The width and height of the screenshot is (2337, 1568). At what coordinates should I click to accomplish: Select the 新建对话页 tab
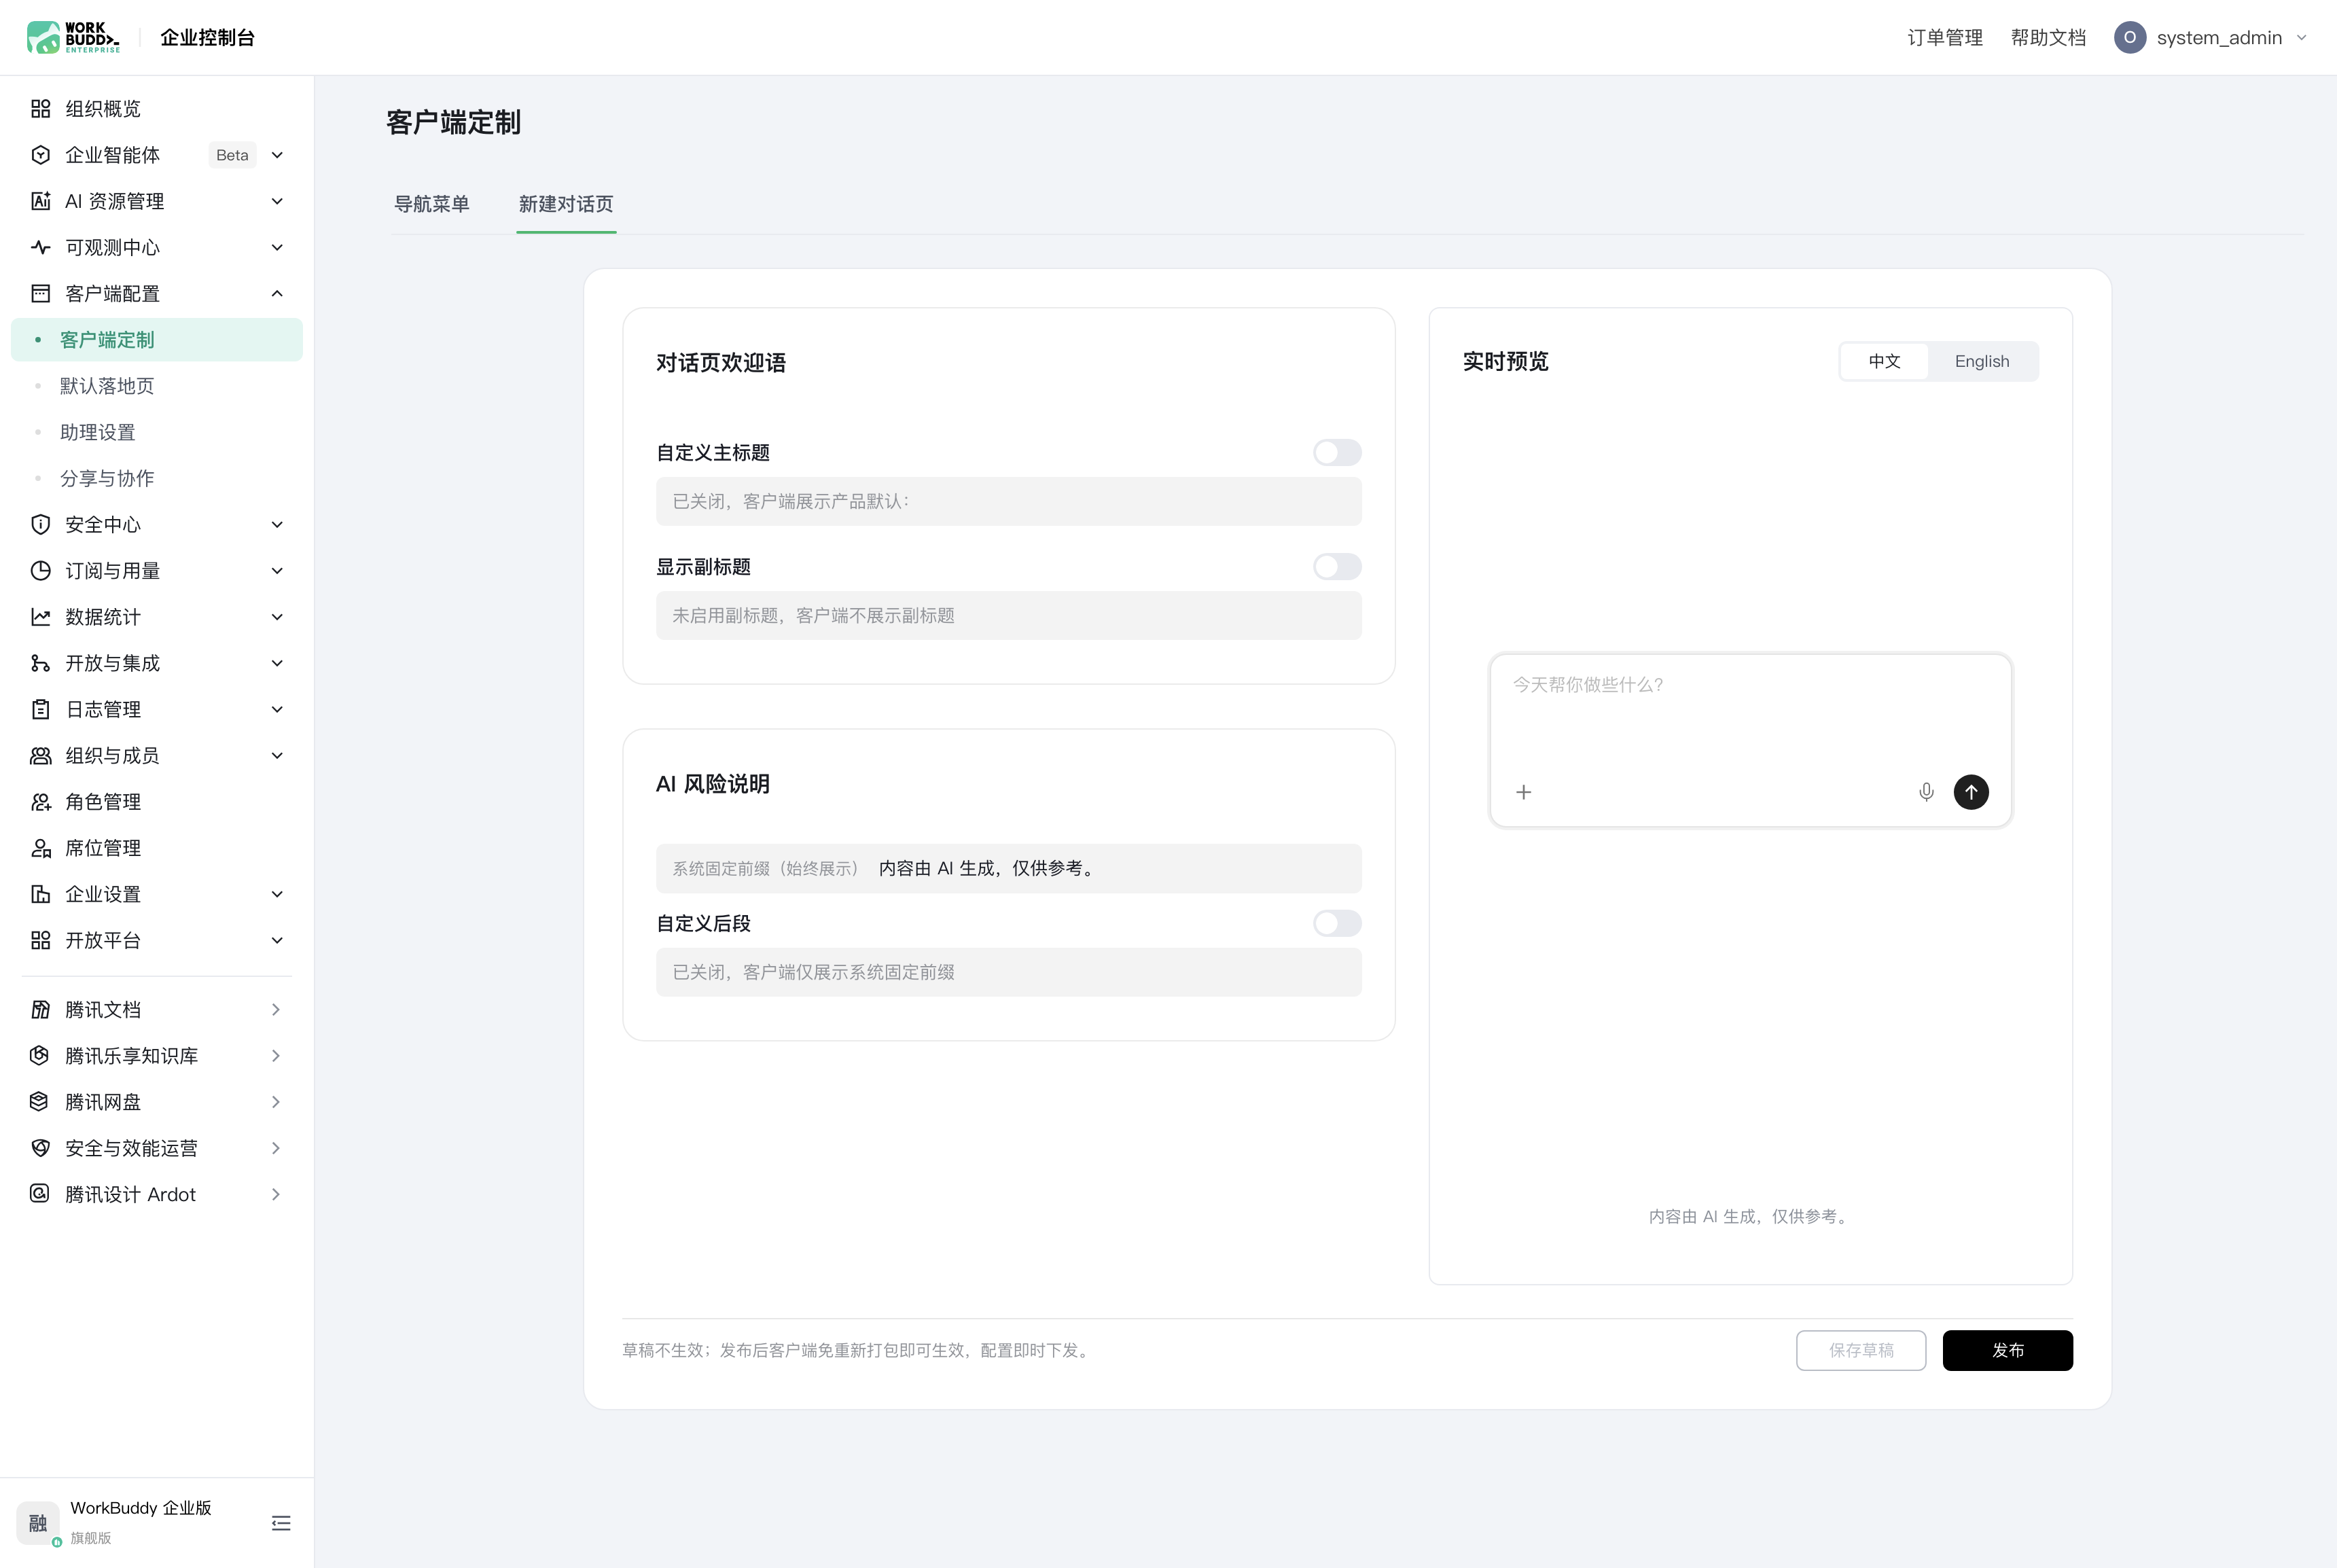pos(566,204)
